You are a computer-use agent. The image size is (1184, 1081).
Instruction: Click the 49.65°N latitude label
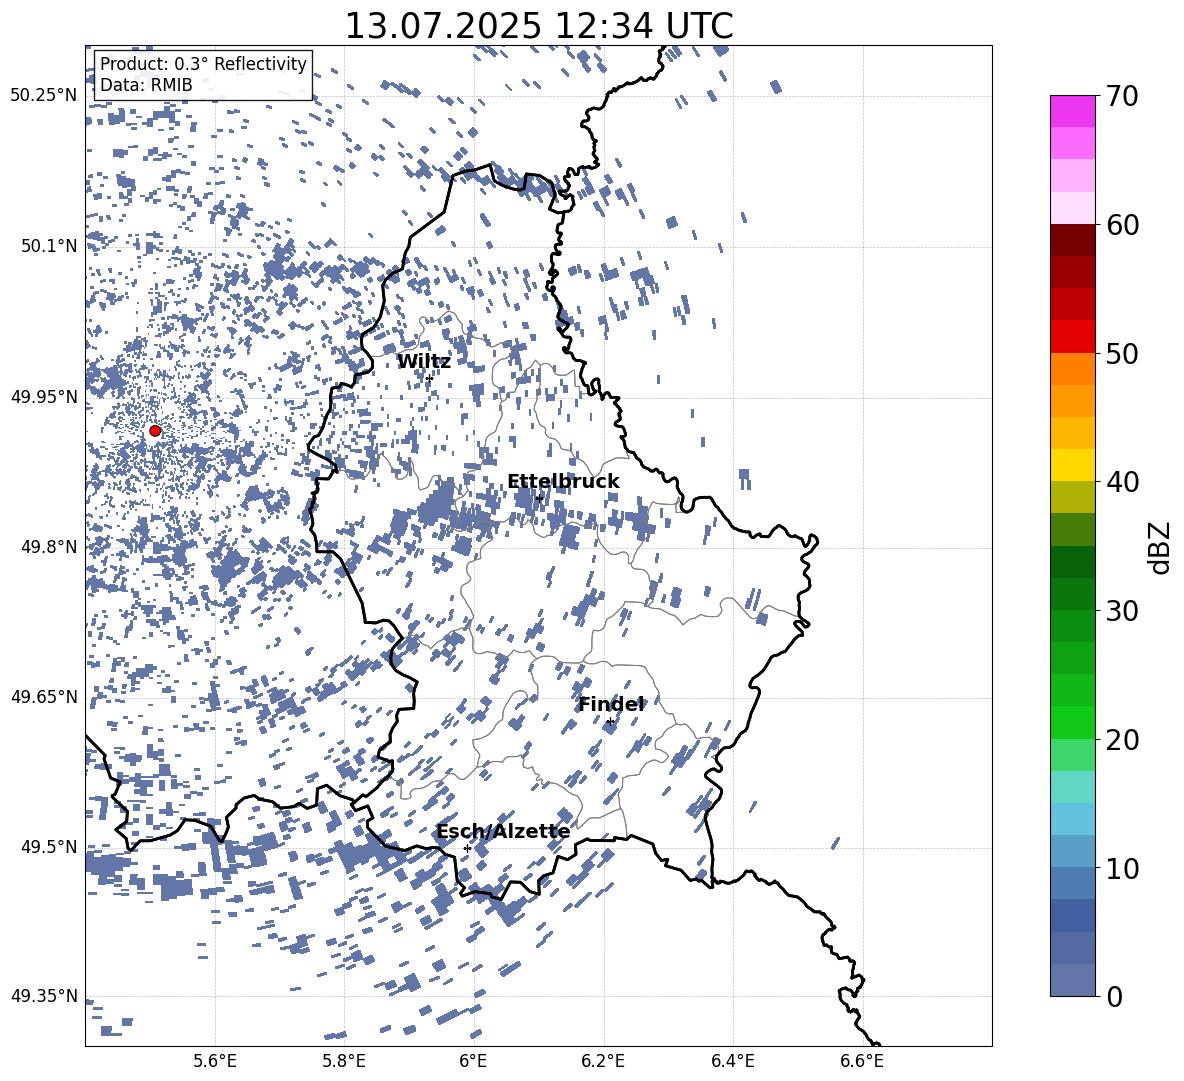44,697
